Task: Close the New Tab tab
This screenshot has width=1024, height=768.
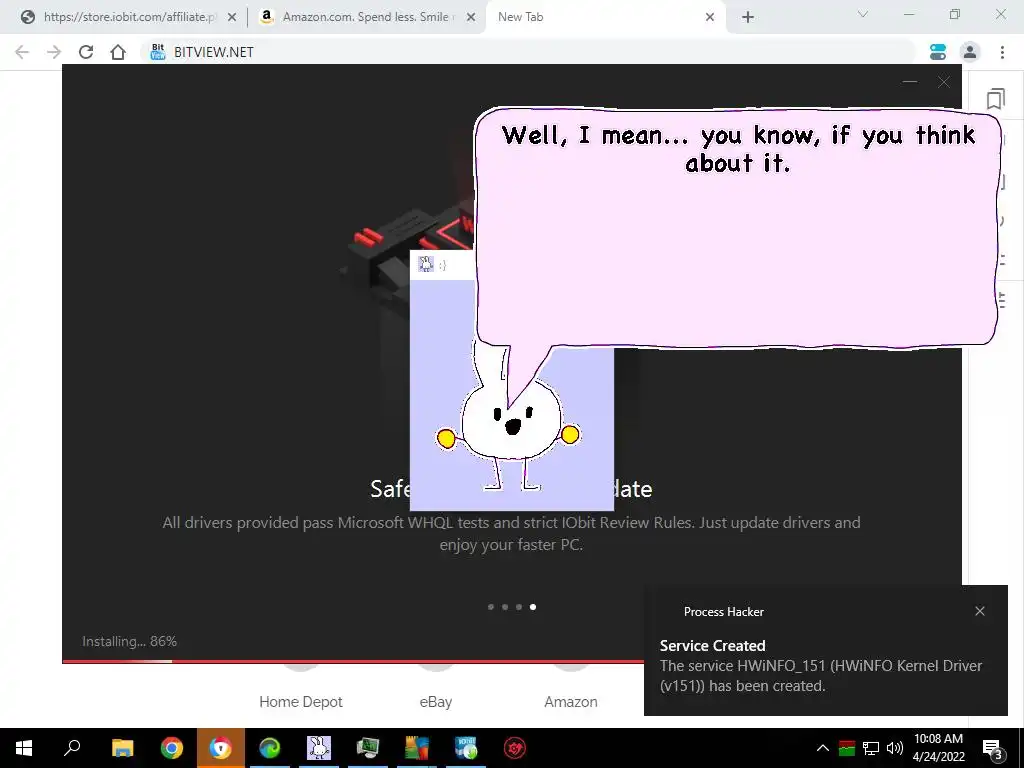Action: (x=710, y=18)
